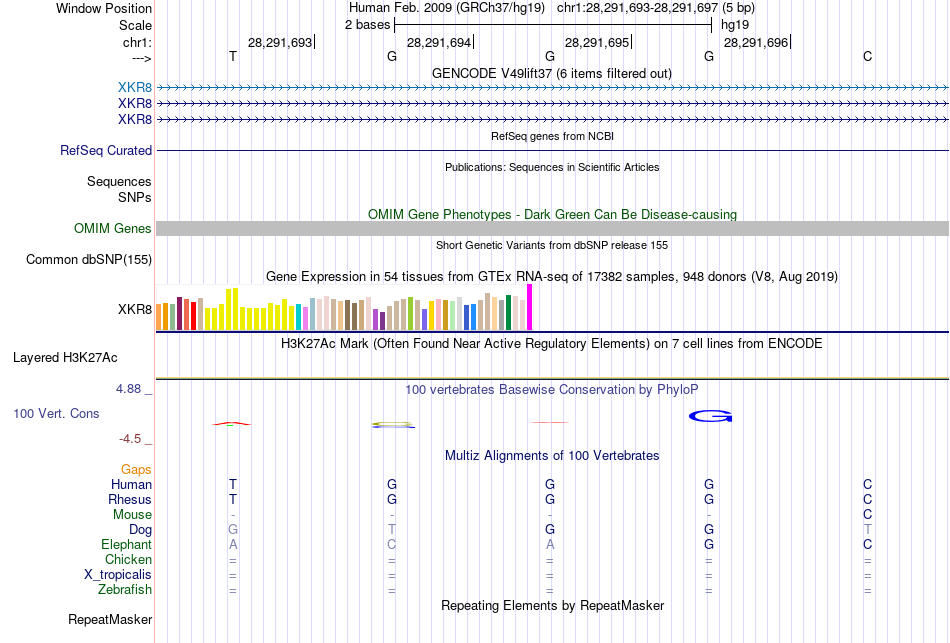This screenshot has height=643, width=950.
Task: Select the Dog alignment row label
Action: [140, 530]
